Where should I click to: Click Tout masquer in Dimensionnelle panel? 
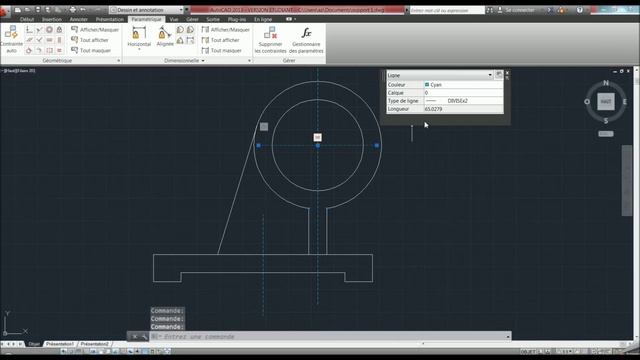[222, 50]
